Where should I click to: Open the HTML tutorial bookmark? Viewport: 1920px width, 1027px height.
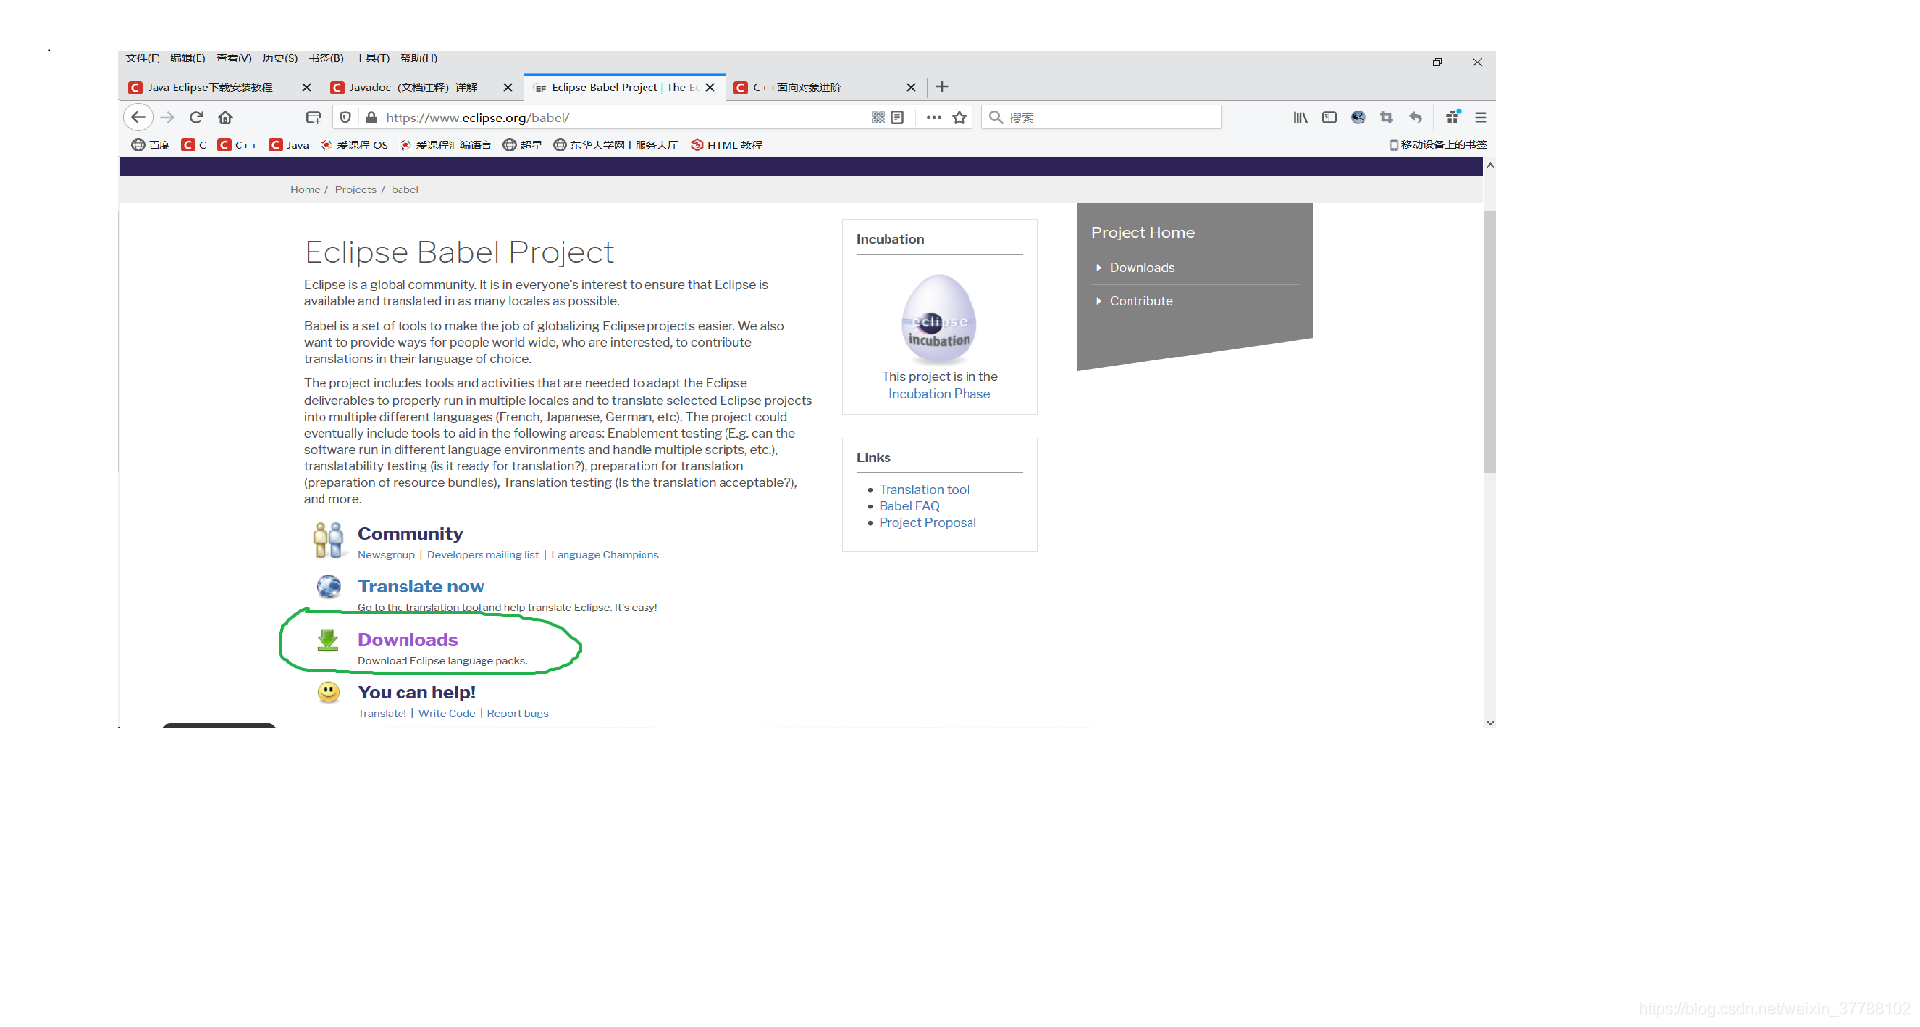[x=727, y=145]
